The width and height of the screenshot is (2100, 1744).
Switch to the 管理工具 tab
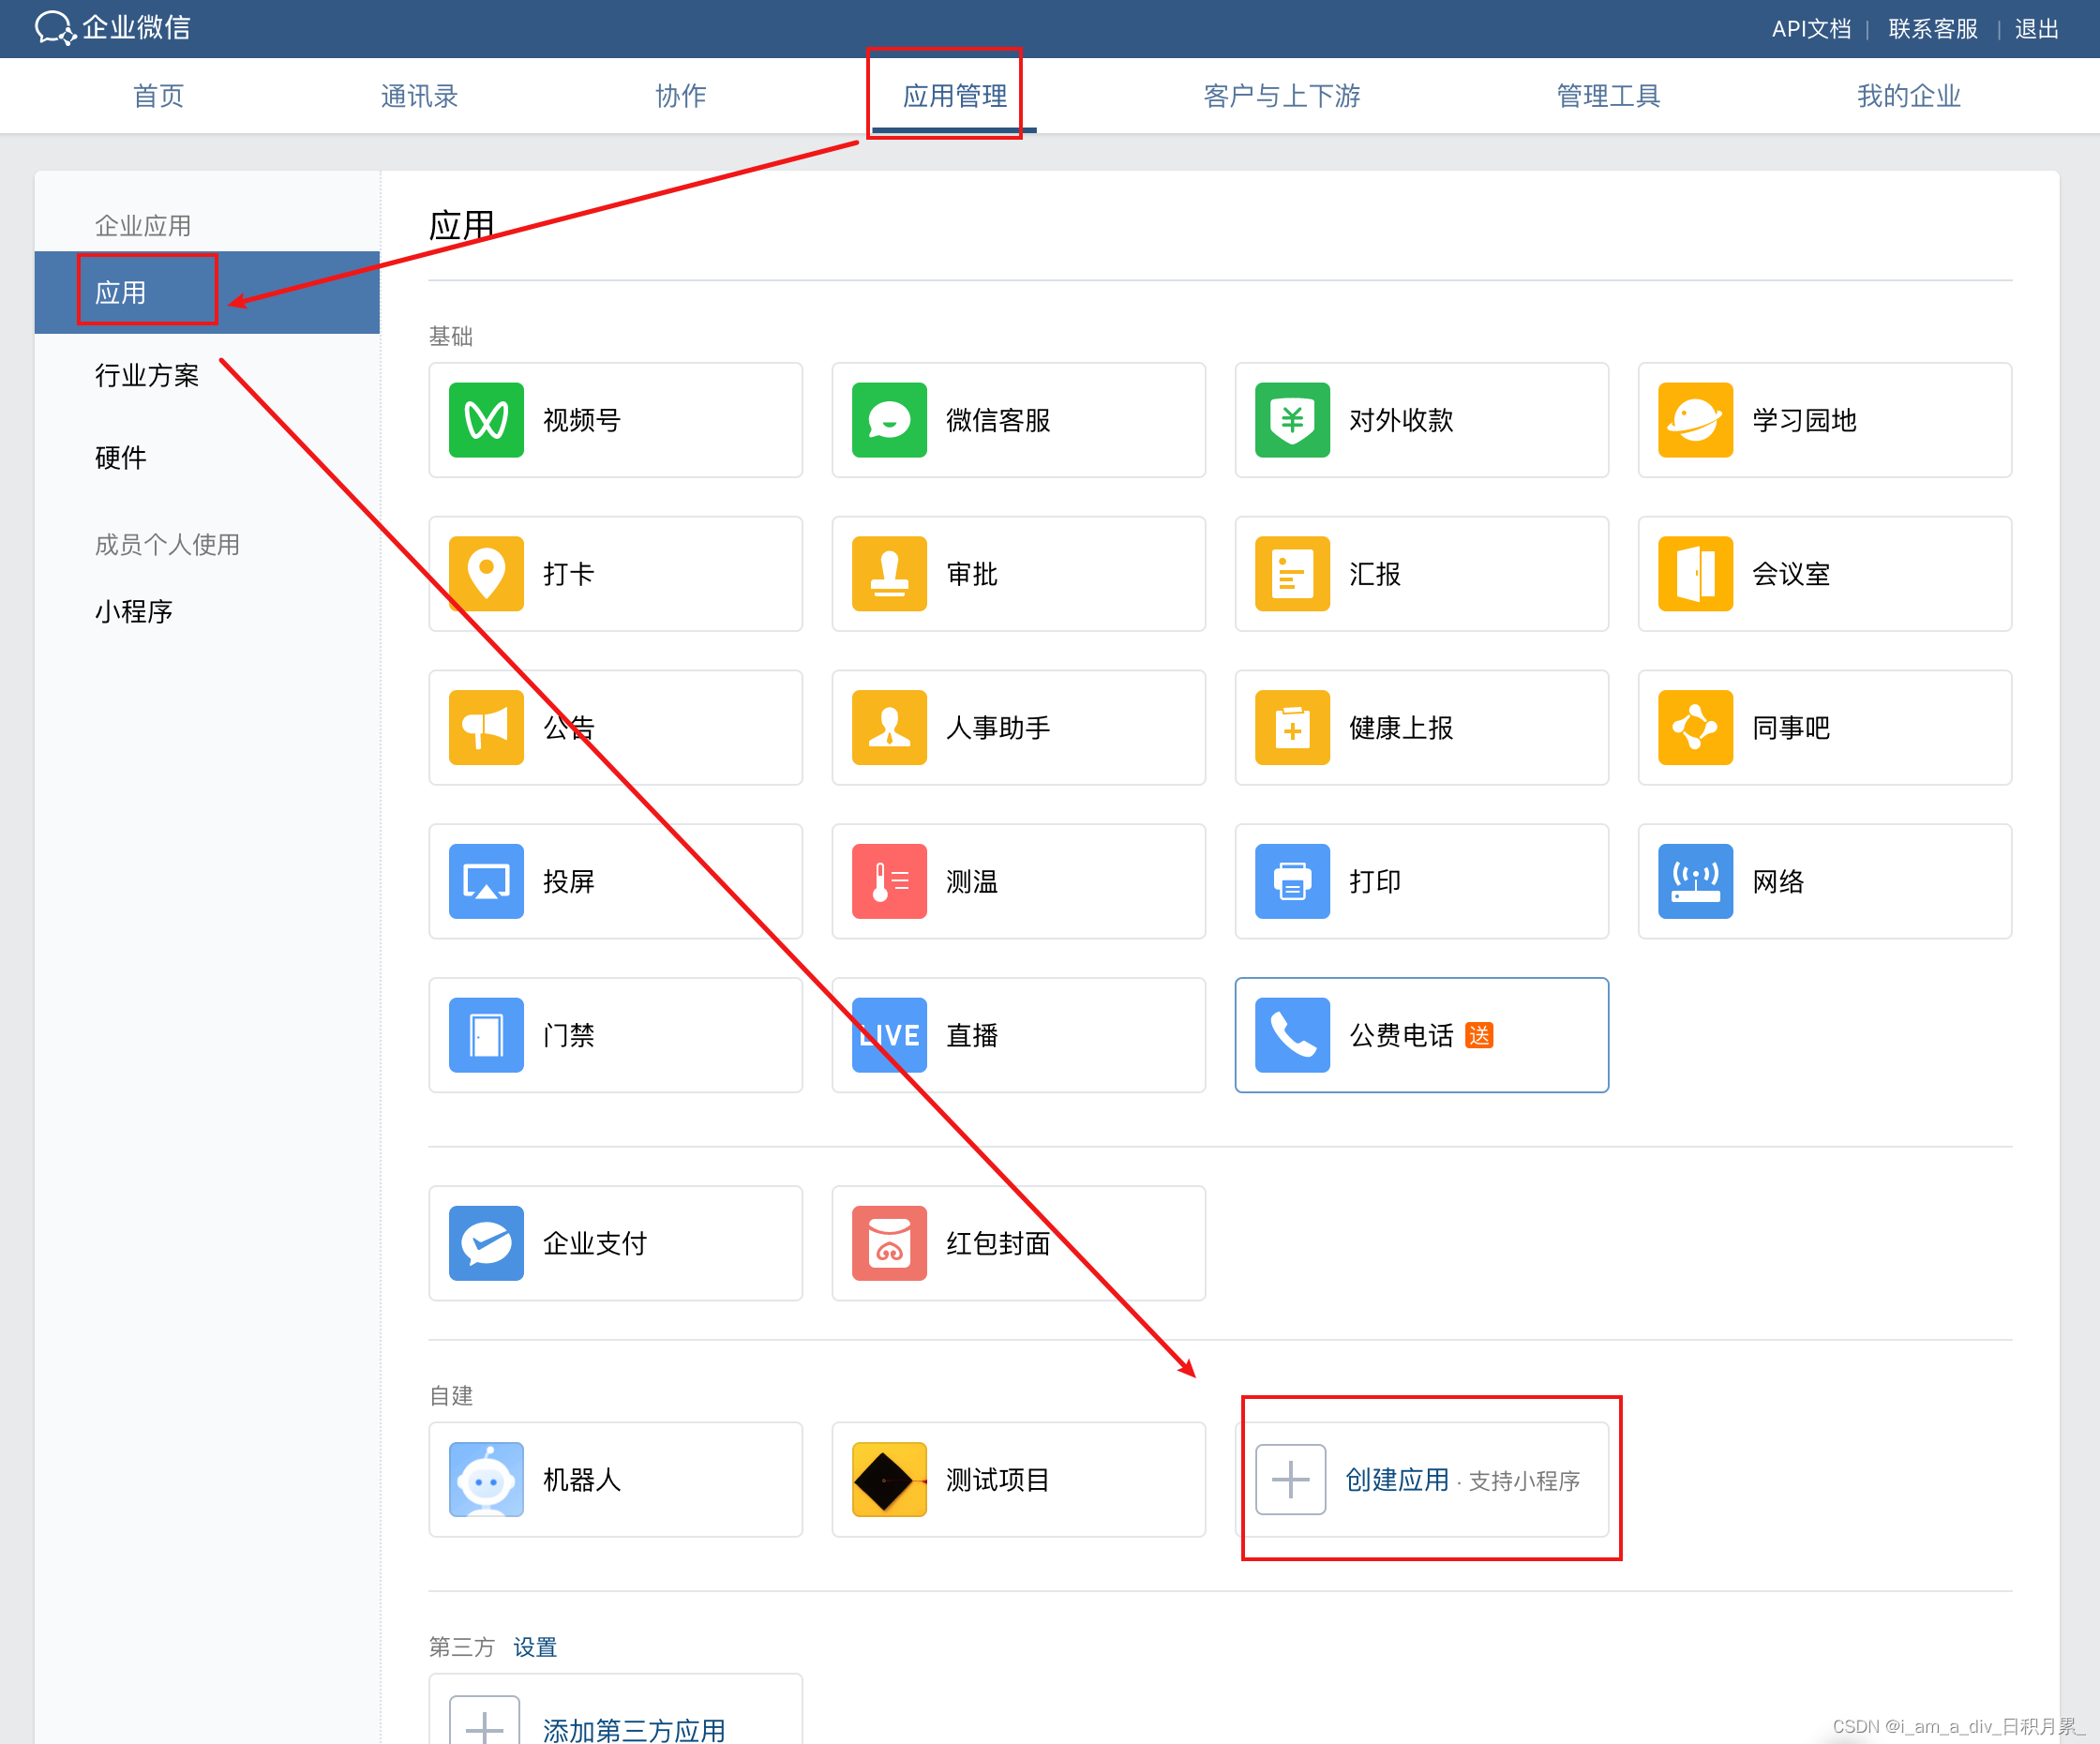(x=1608, y=96)
